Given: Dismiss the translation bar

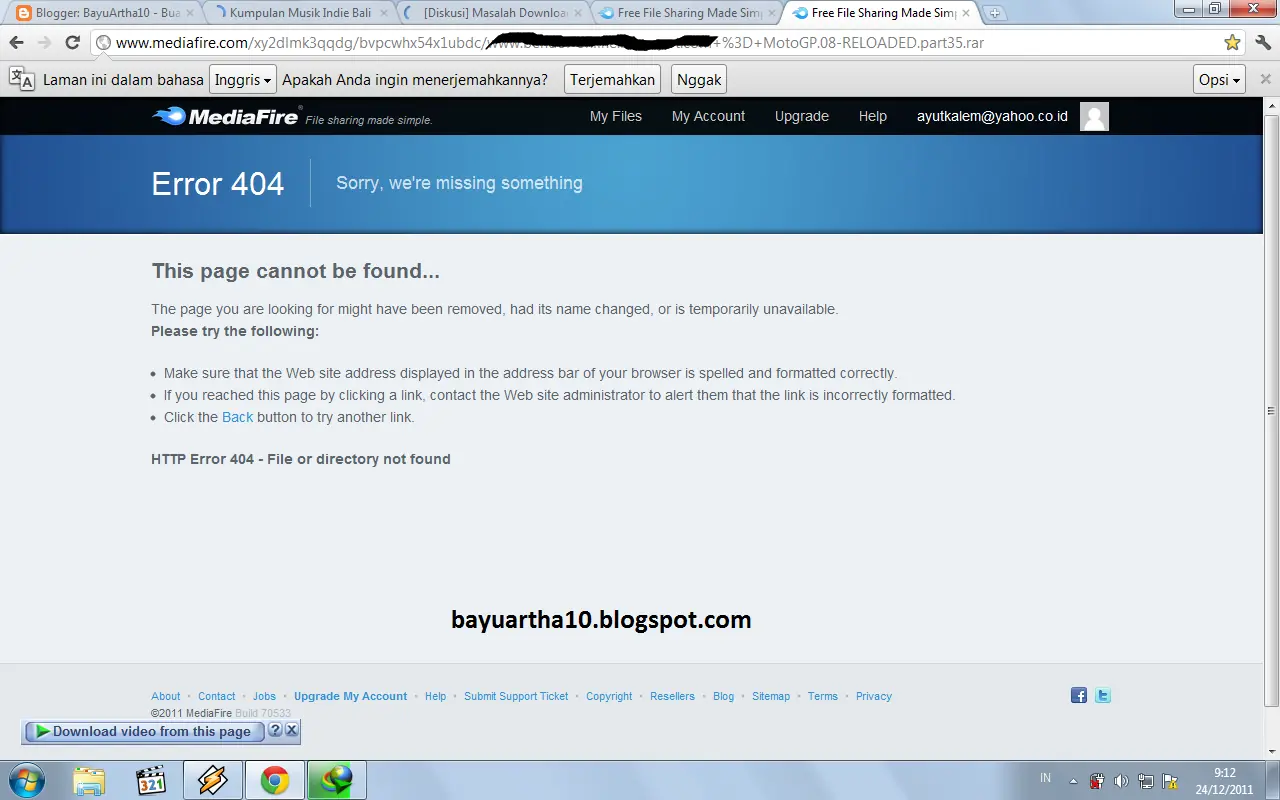Looking at the screenshot, I should click(1265, 79).
